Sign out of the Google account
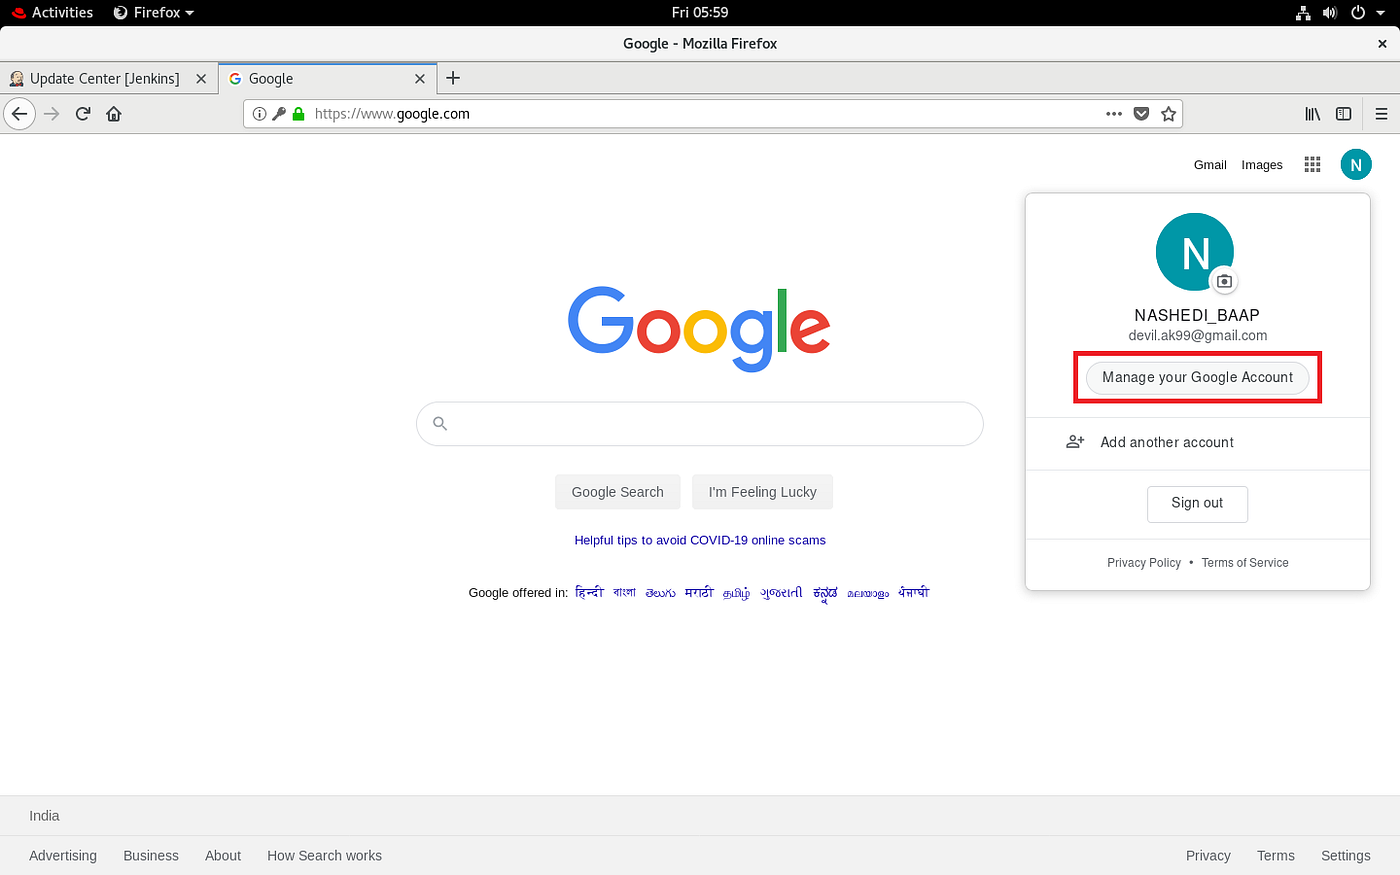 pos(1198,503)
